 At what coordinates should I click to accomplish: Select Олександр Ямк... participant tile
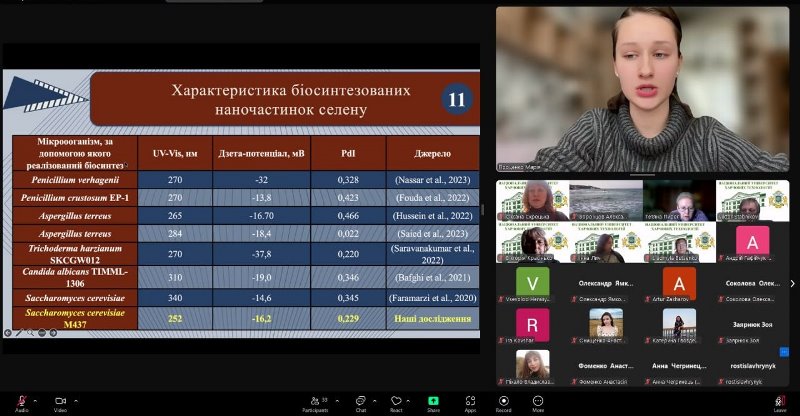point(606,284)
